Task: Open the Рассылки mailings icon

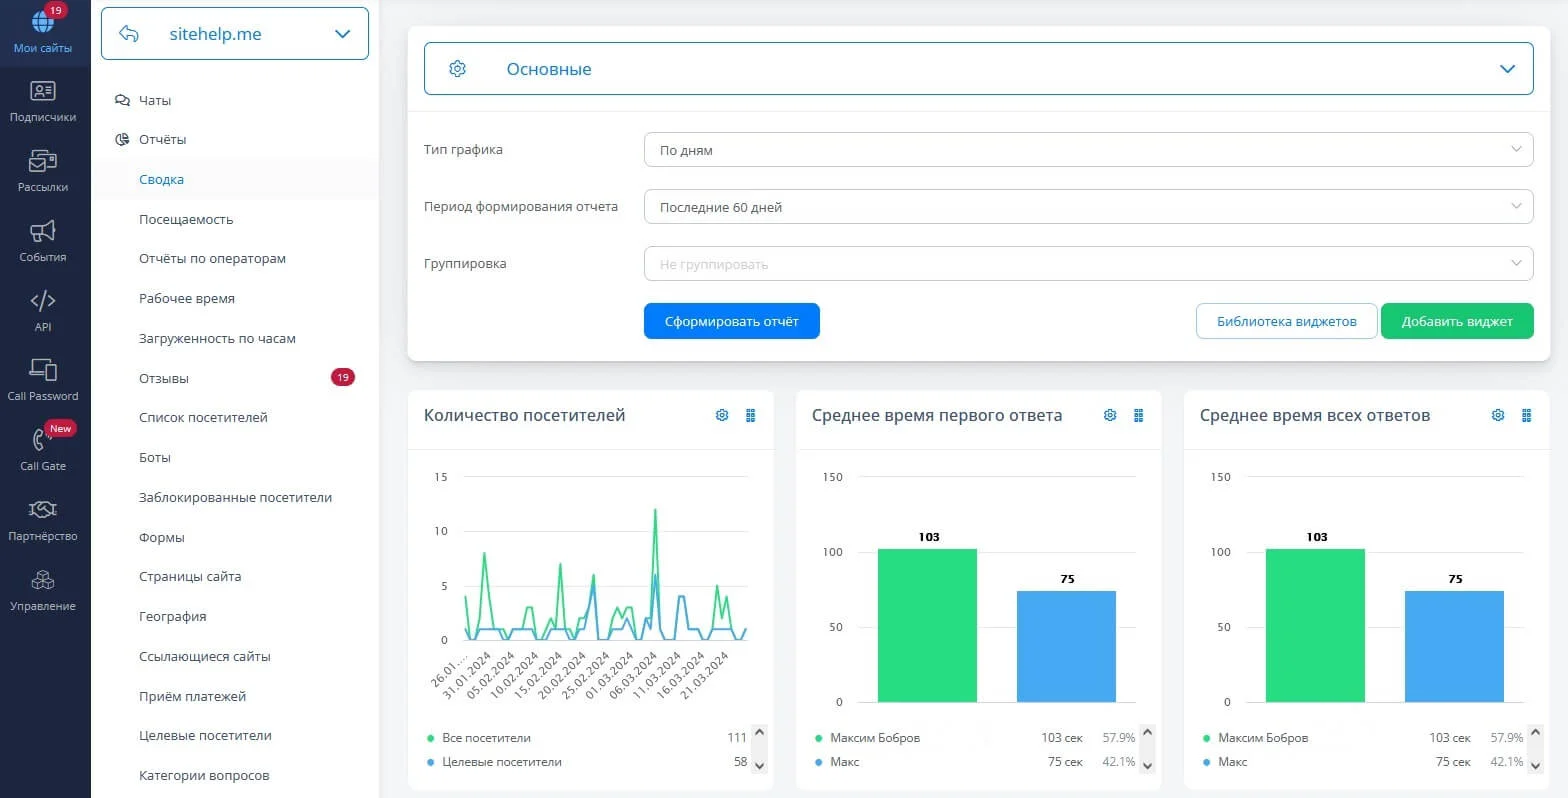Action: 43,161
